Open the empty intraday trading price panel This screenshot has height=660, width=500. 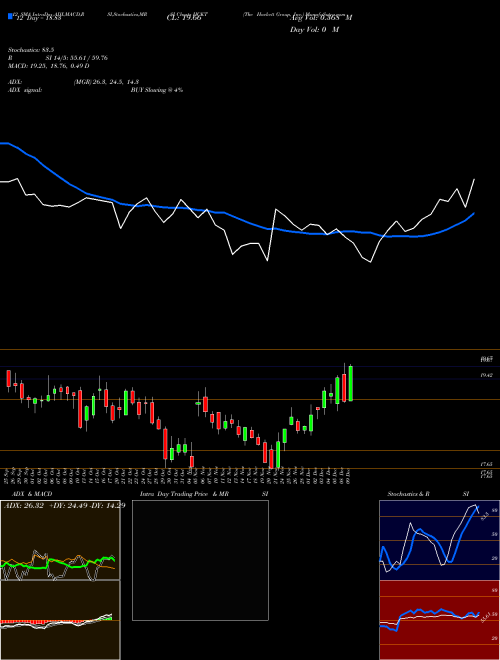tap(200, 560)
